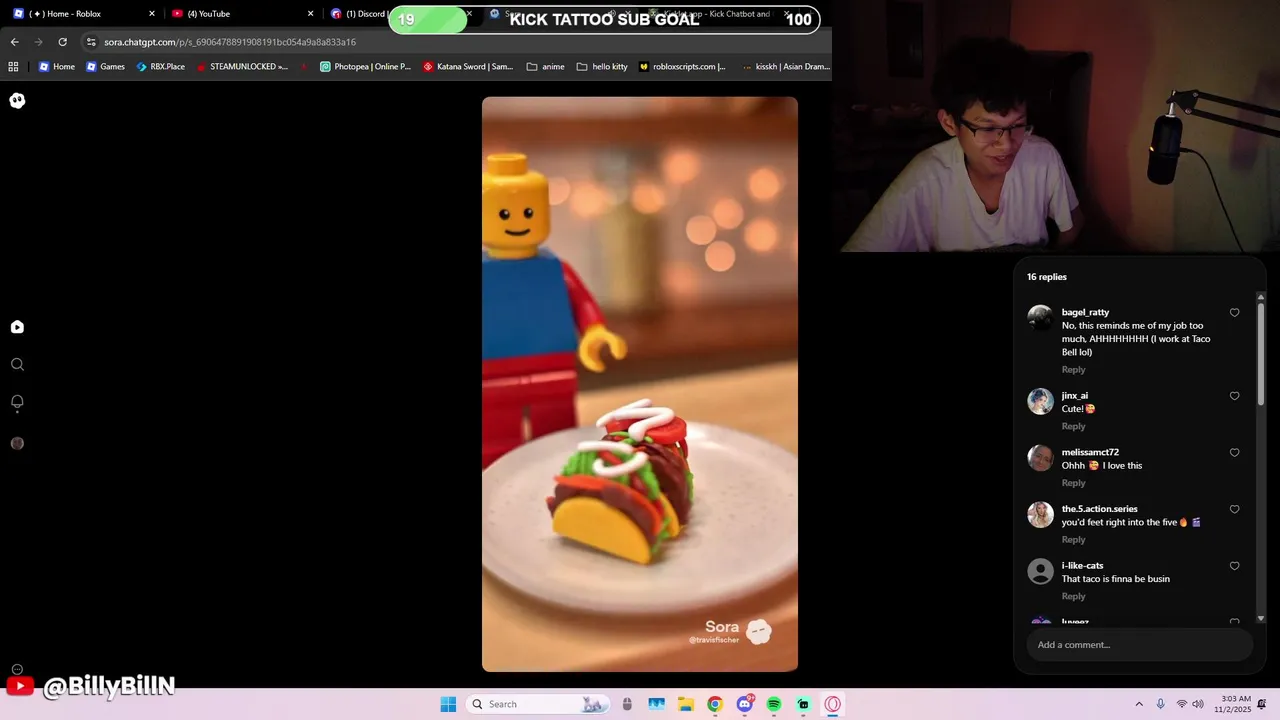The height and width of the screenshot is (720, 1280).
Task: Go back in browser
Action: [14, 42]
